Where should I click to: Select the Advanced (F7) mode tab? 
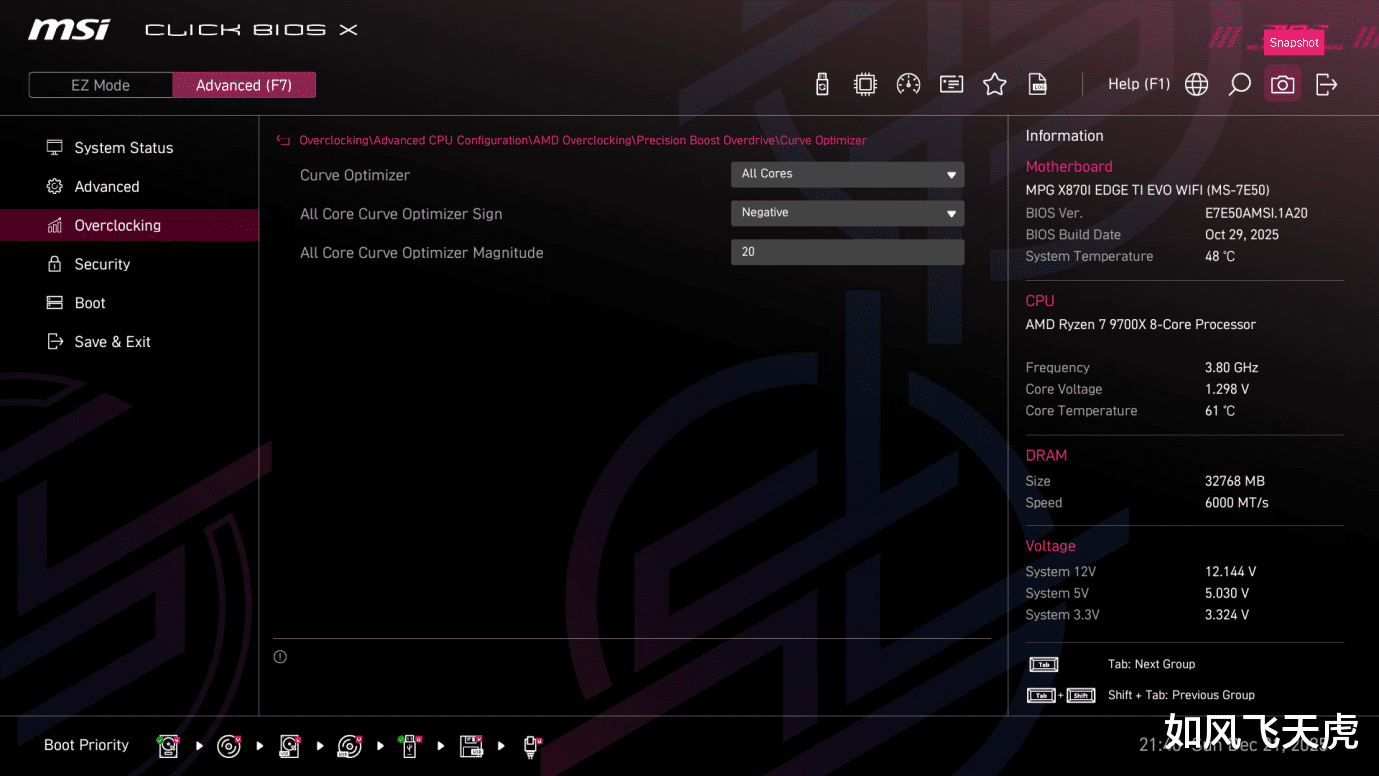(244, 86)
